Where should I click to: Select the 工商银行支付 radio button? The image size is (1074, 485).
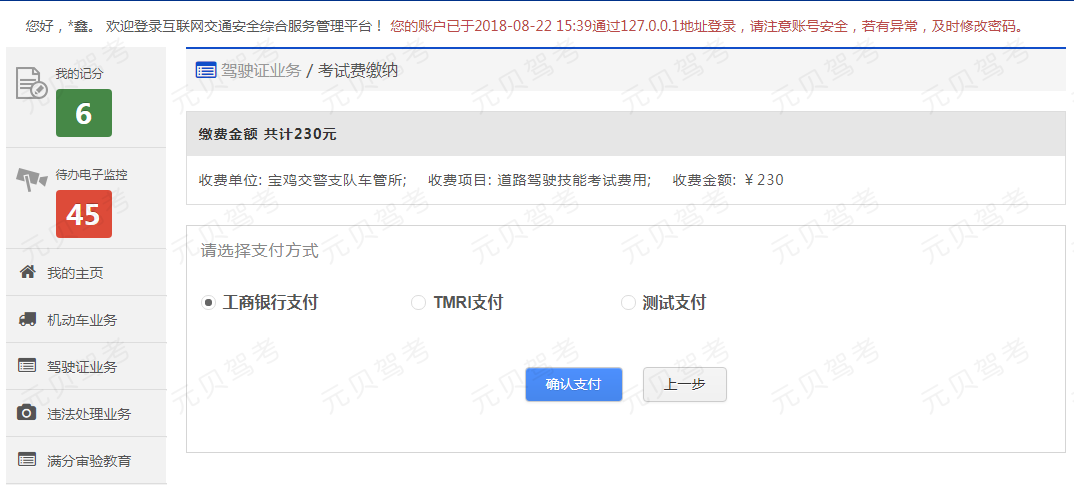tap(208, 303)
